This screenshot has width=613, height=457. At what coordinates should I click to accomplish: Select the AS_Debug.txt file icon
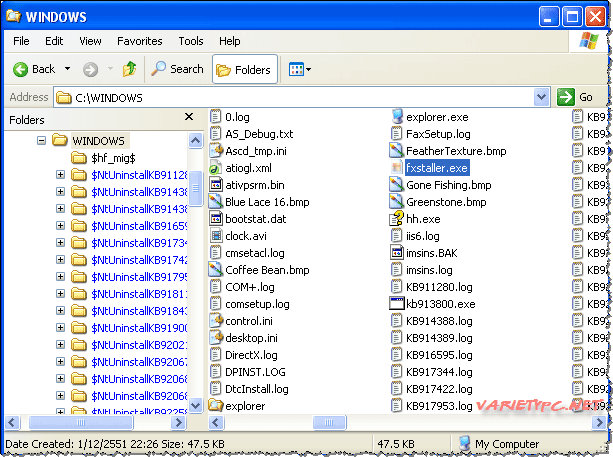click(x=215, y=134)
